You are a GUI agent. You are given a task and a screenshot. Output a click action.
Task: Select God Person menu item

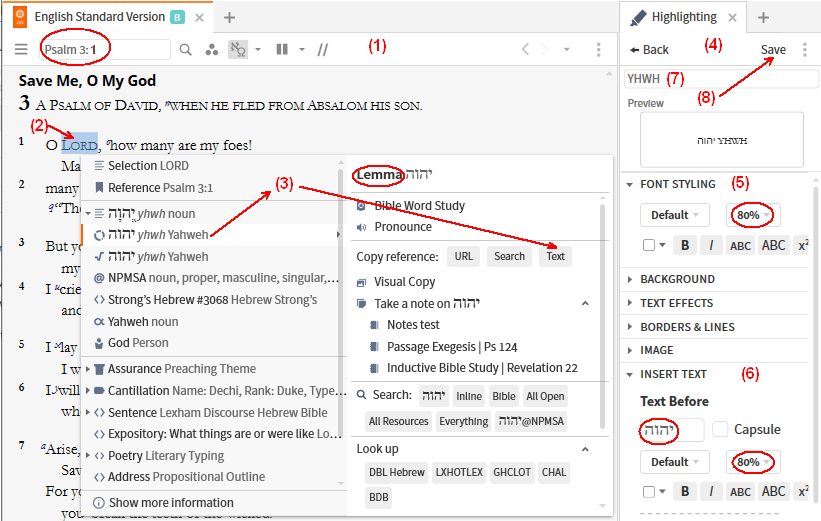tap(131, 343)
